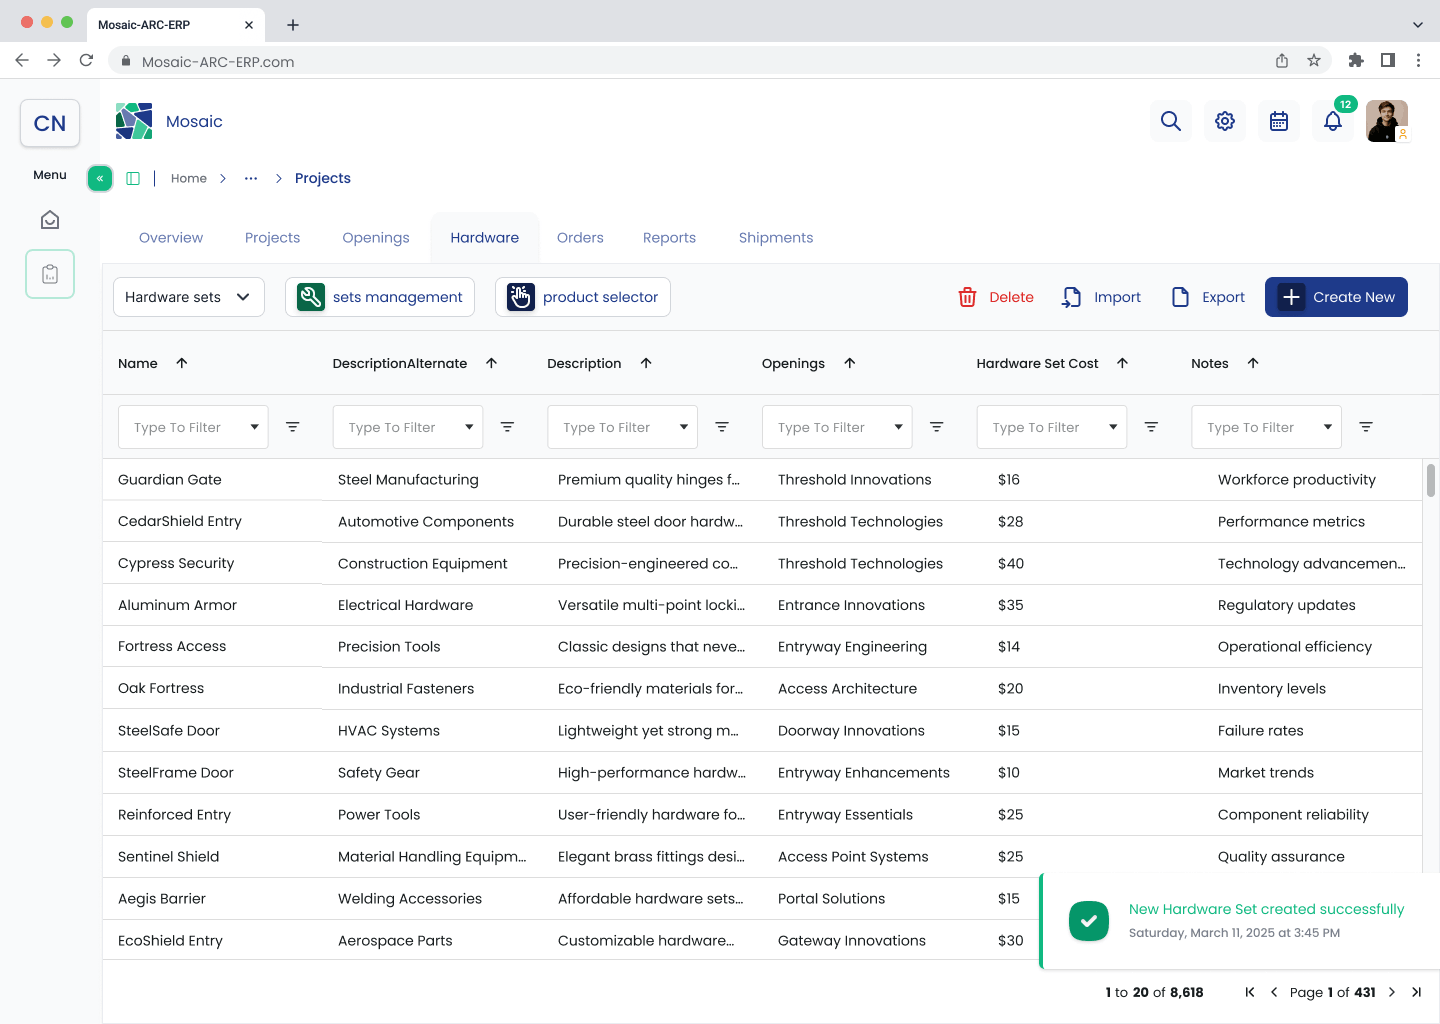Click the sets management button
This screenshot has height=1024, width=1440.
380,297
